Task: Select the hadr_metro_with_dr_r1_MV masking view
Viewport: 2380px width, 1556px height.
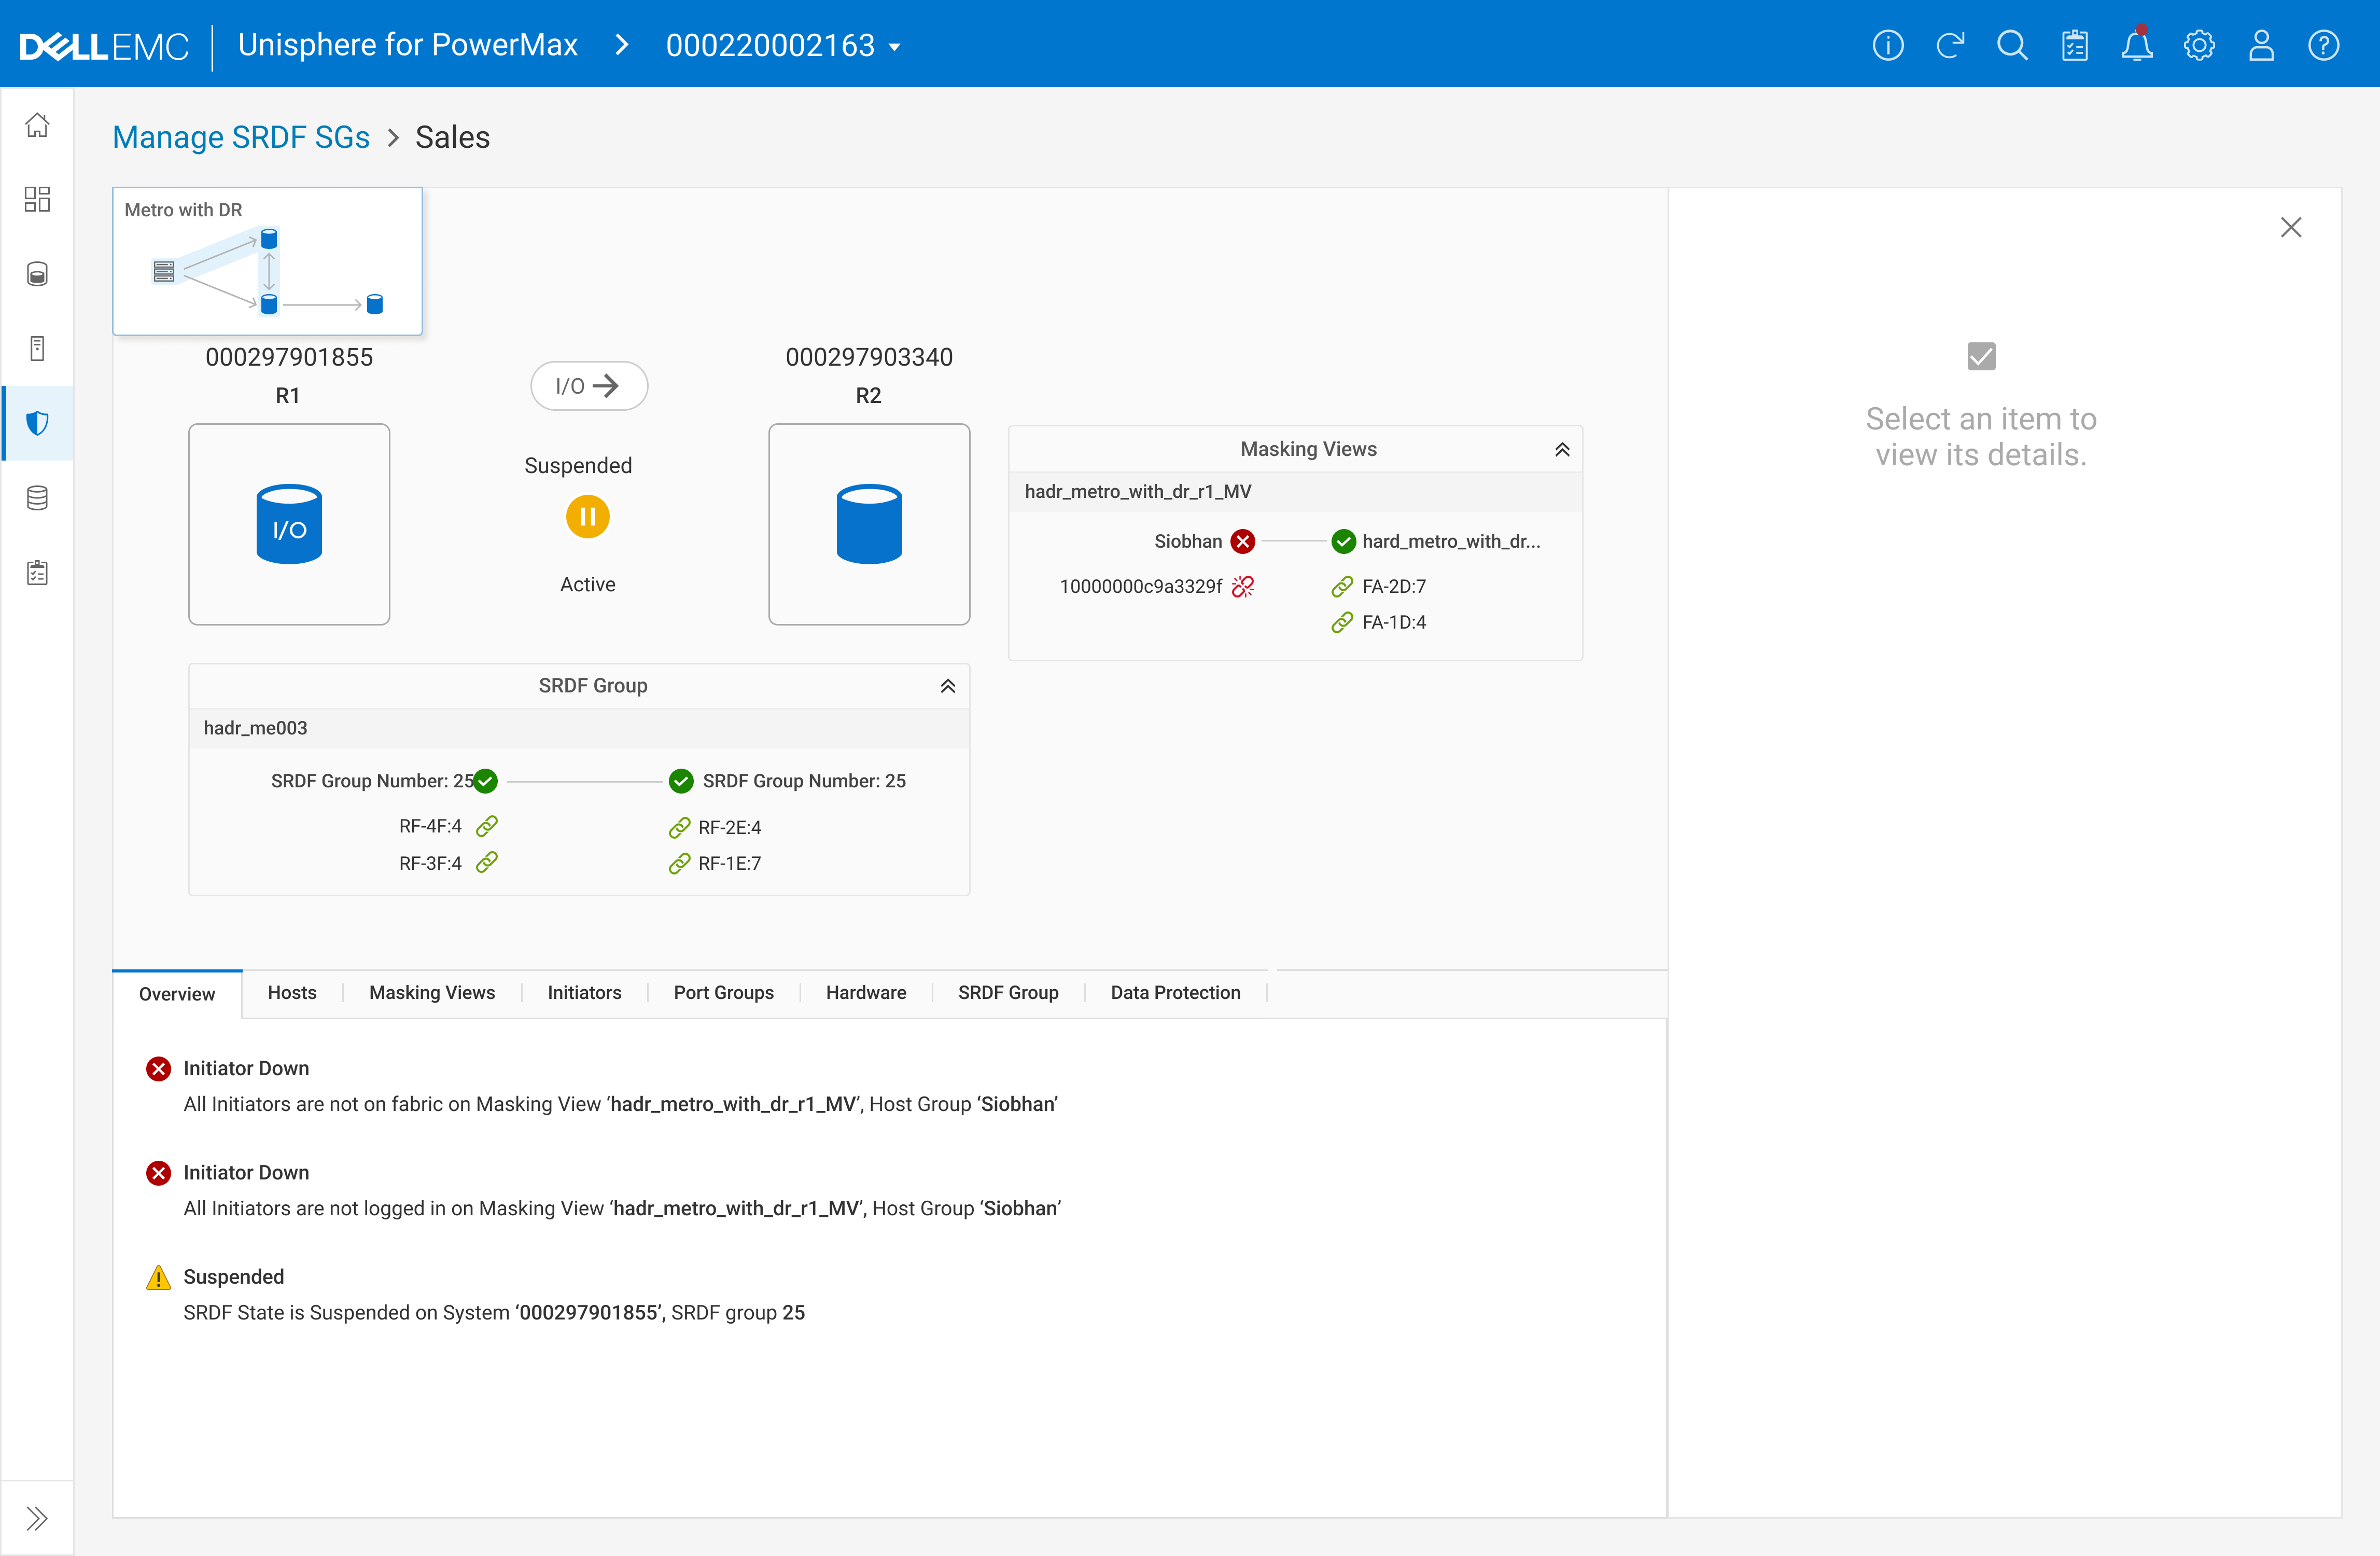Action: (x=1137, y=491)
